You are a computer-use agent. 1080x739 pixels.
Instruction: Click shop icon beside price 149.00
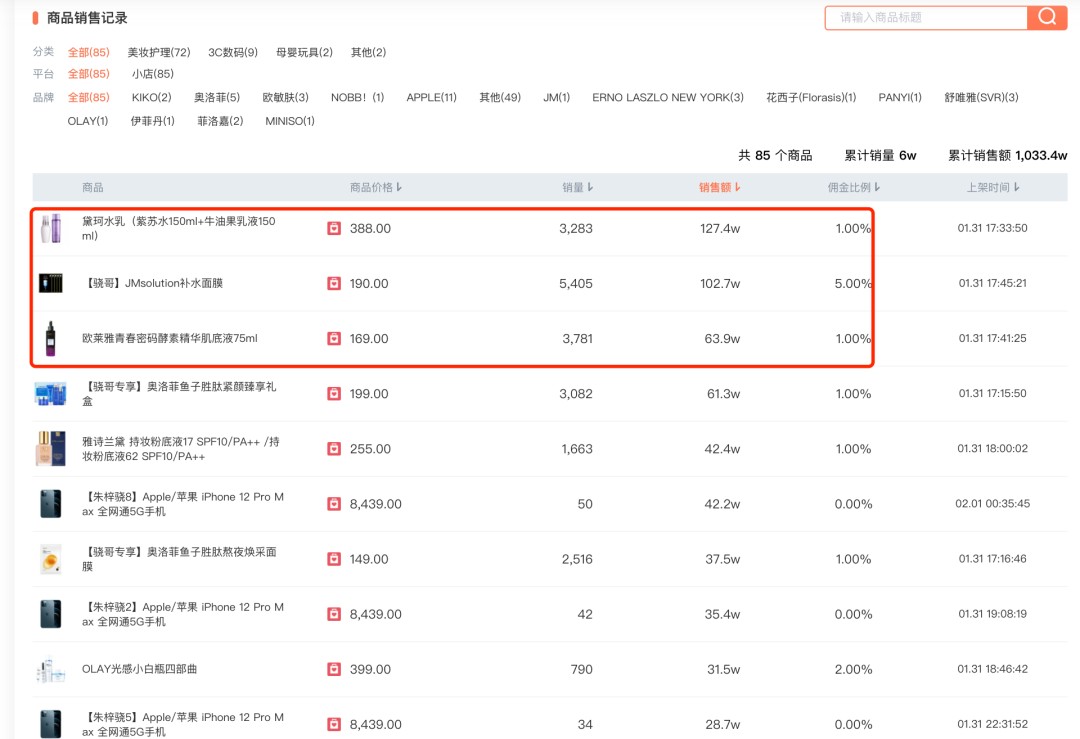point(334,559)
